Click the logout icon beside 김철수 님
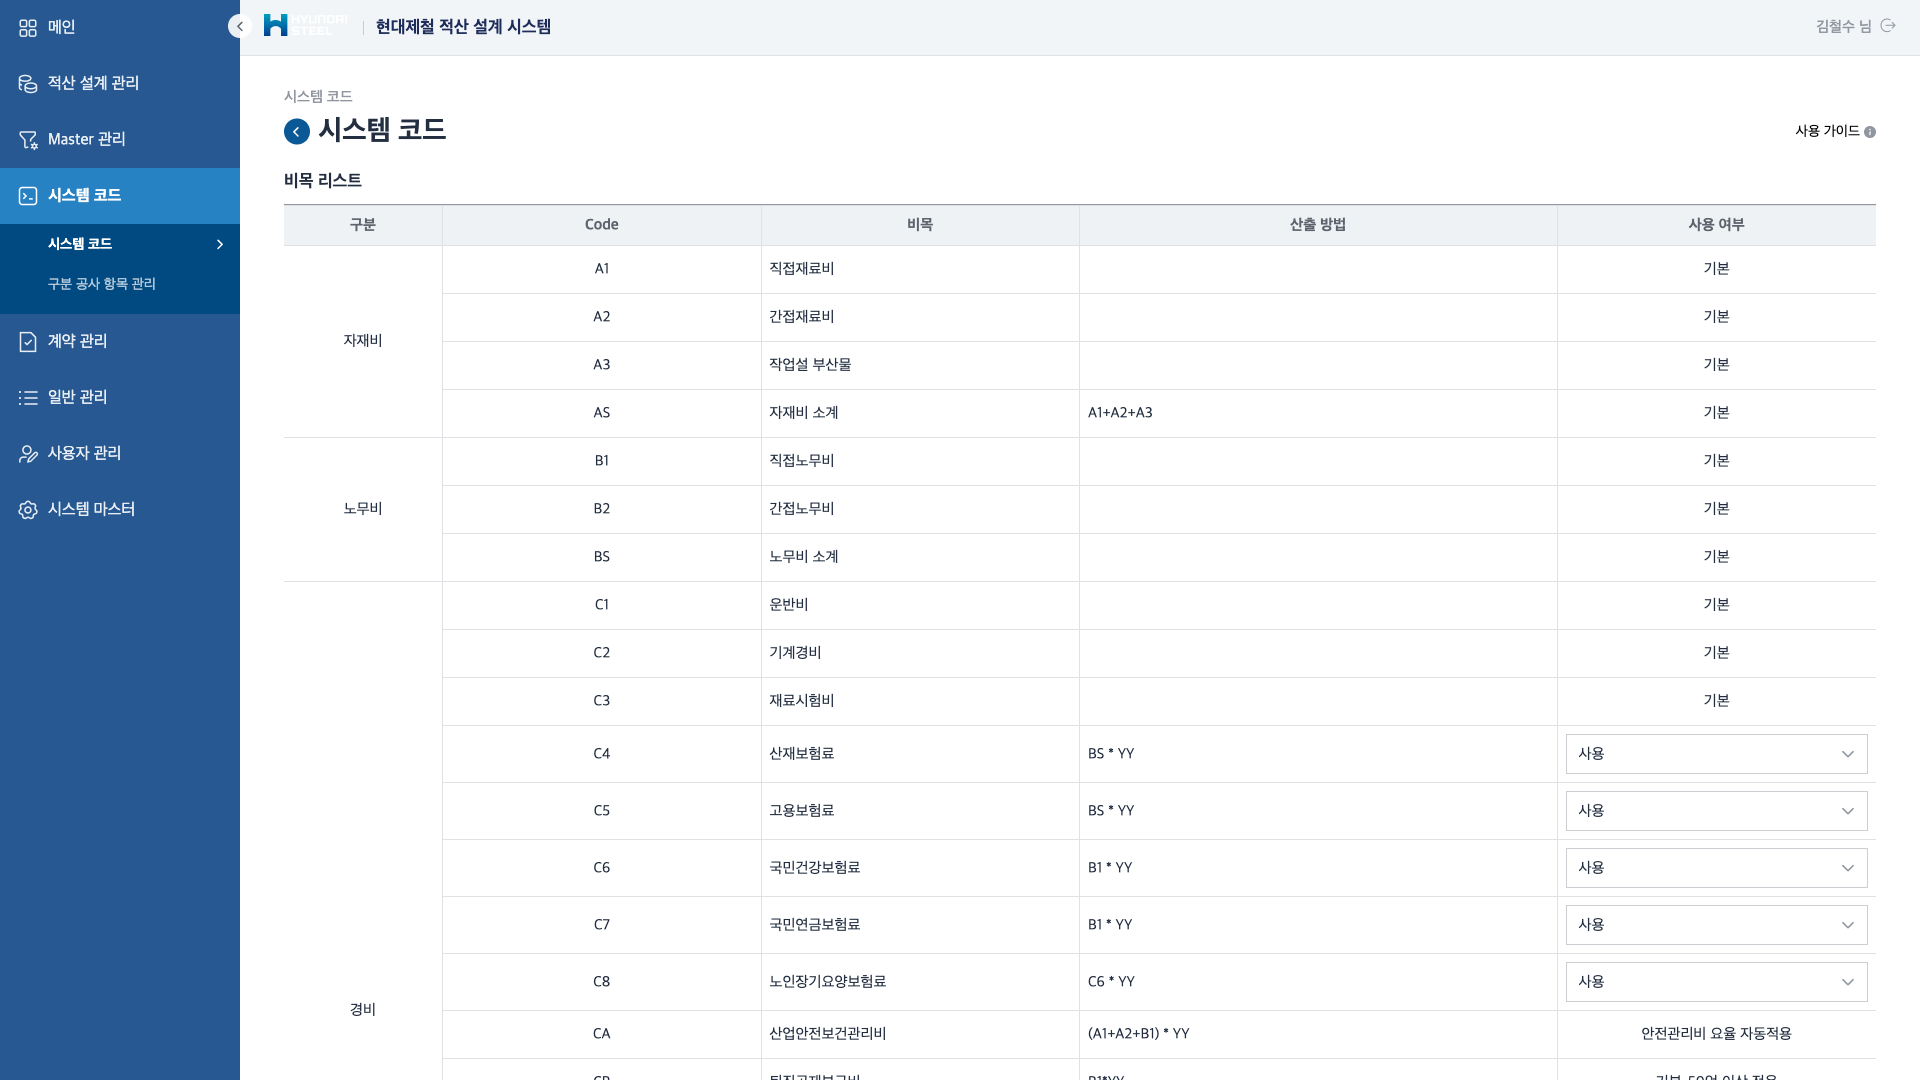1920x1080 pixels. click(x=1888, y=26)
